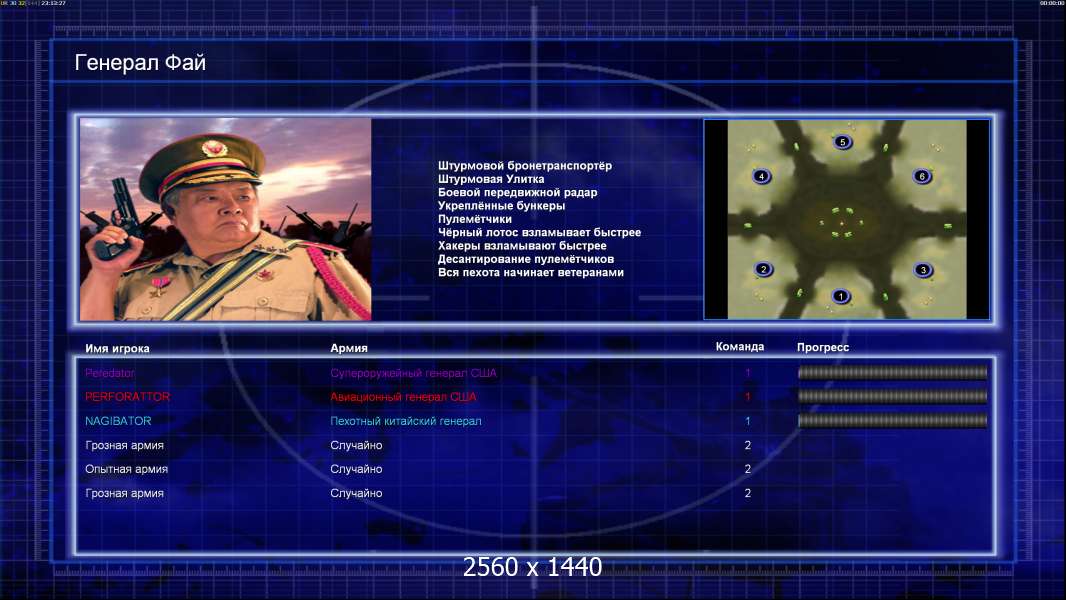Click Пехотный китайский генерал army entry
Screen dimensions: 1066x600
(406, 421)
